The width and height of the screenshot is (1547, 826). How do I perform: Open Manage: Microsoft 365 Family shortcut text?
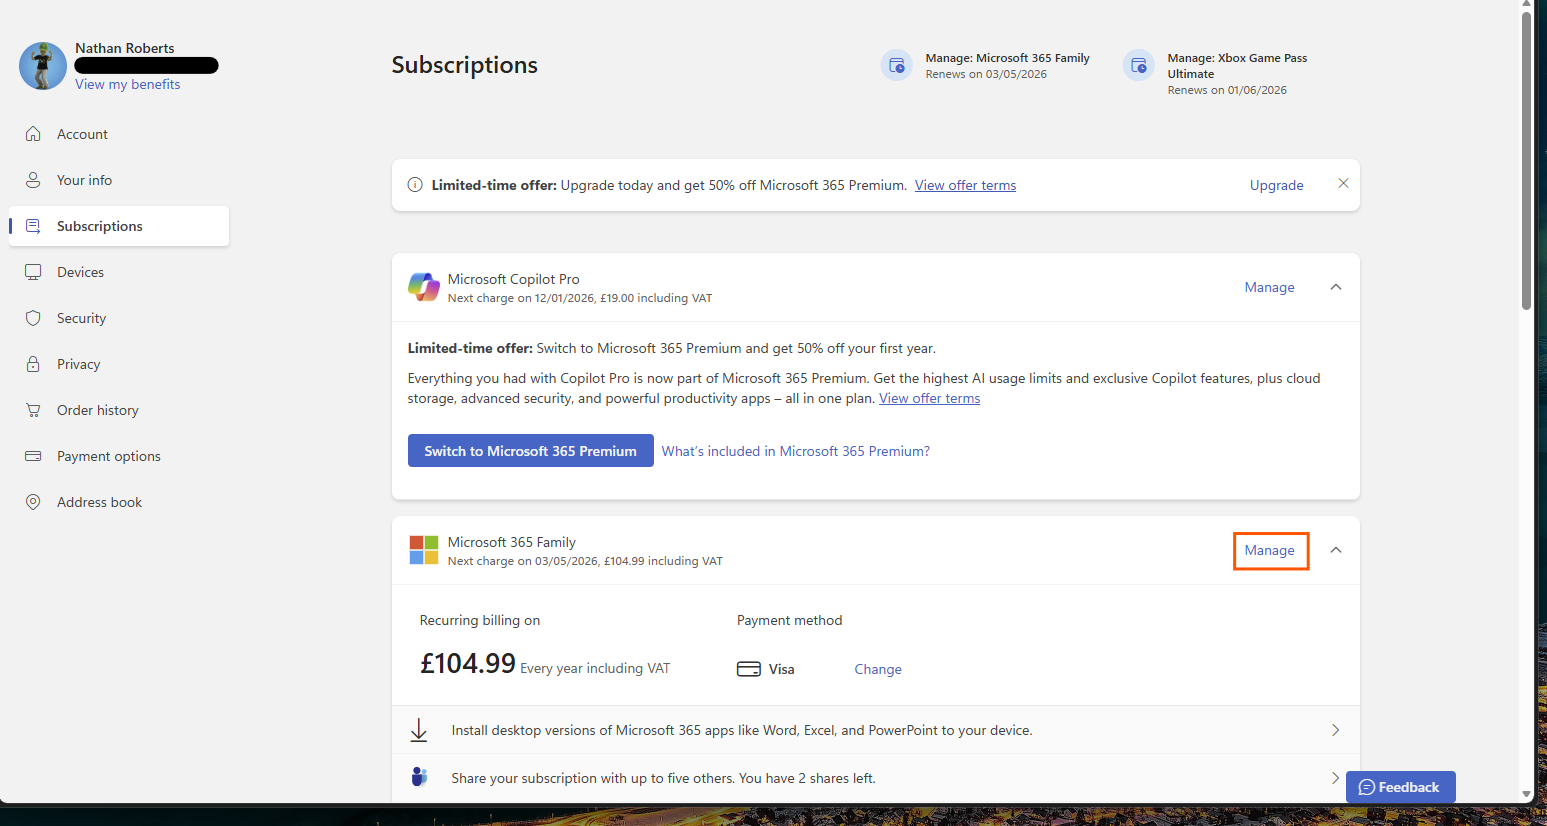(1007, 58)
